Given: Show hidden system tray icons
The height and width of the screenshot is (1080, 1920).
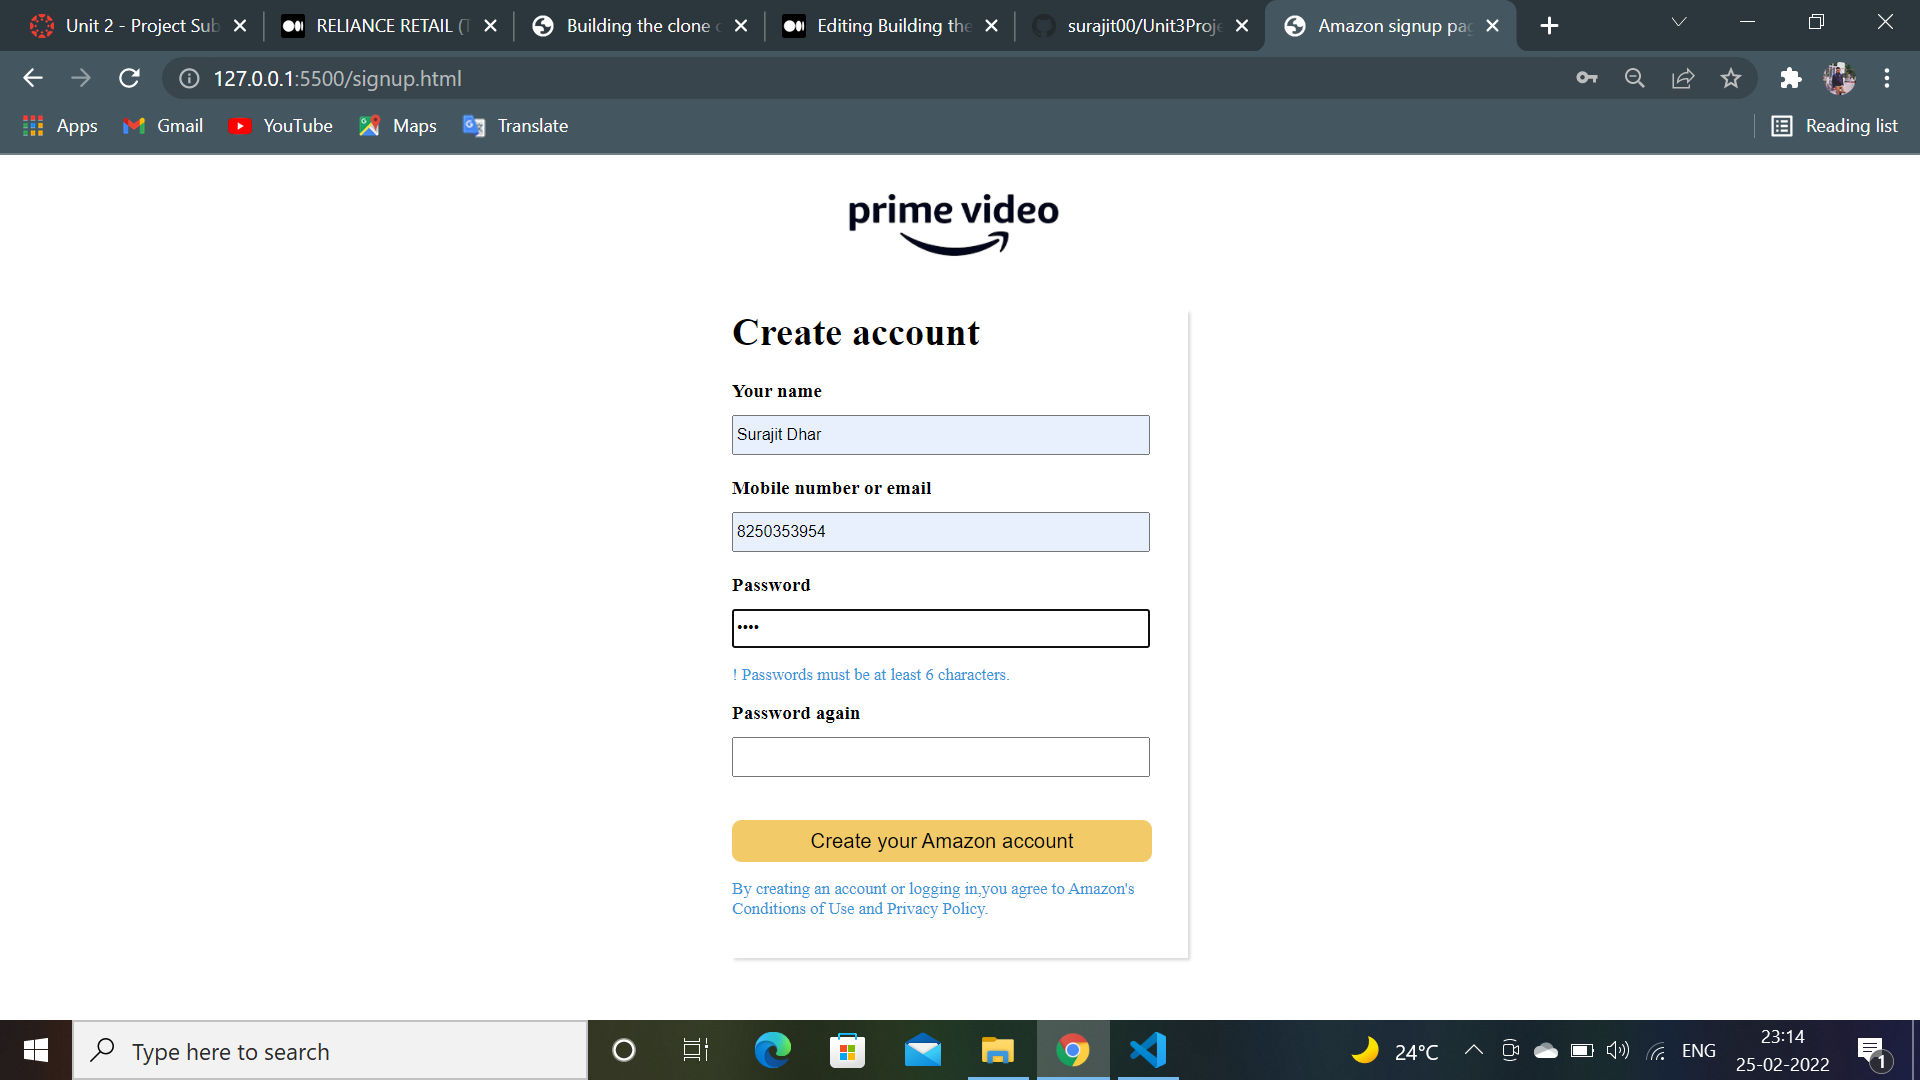Looking at the screenshot, I should coord(1473,1050).
